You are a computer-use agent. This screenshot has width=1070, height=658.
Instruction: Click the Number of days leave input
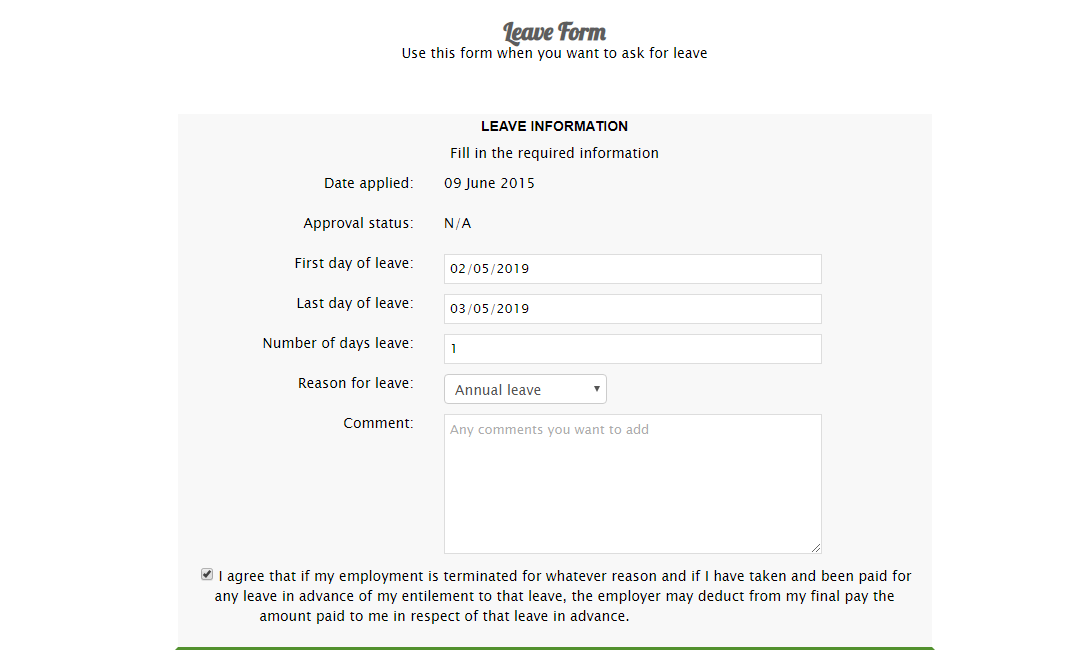[x=633, y=349]
